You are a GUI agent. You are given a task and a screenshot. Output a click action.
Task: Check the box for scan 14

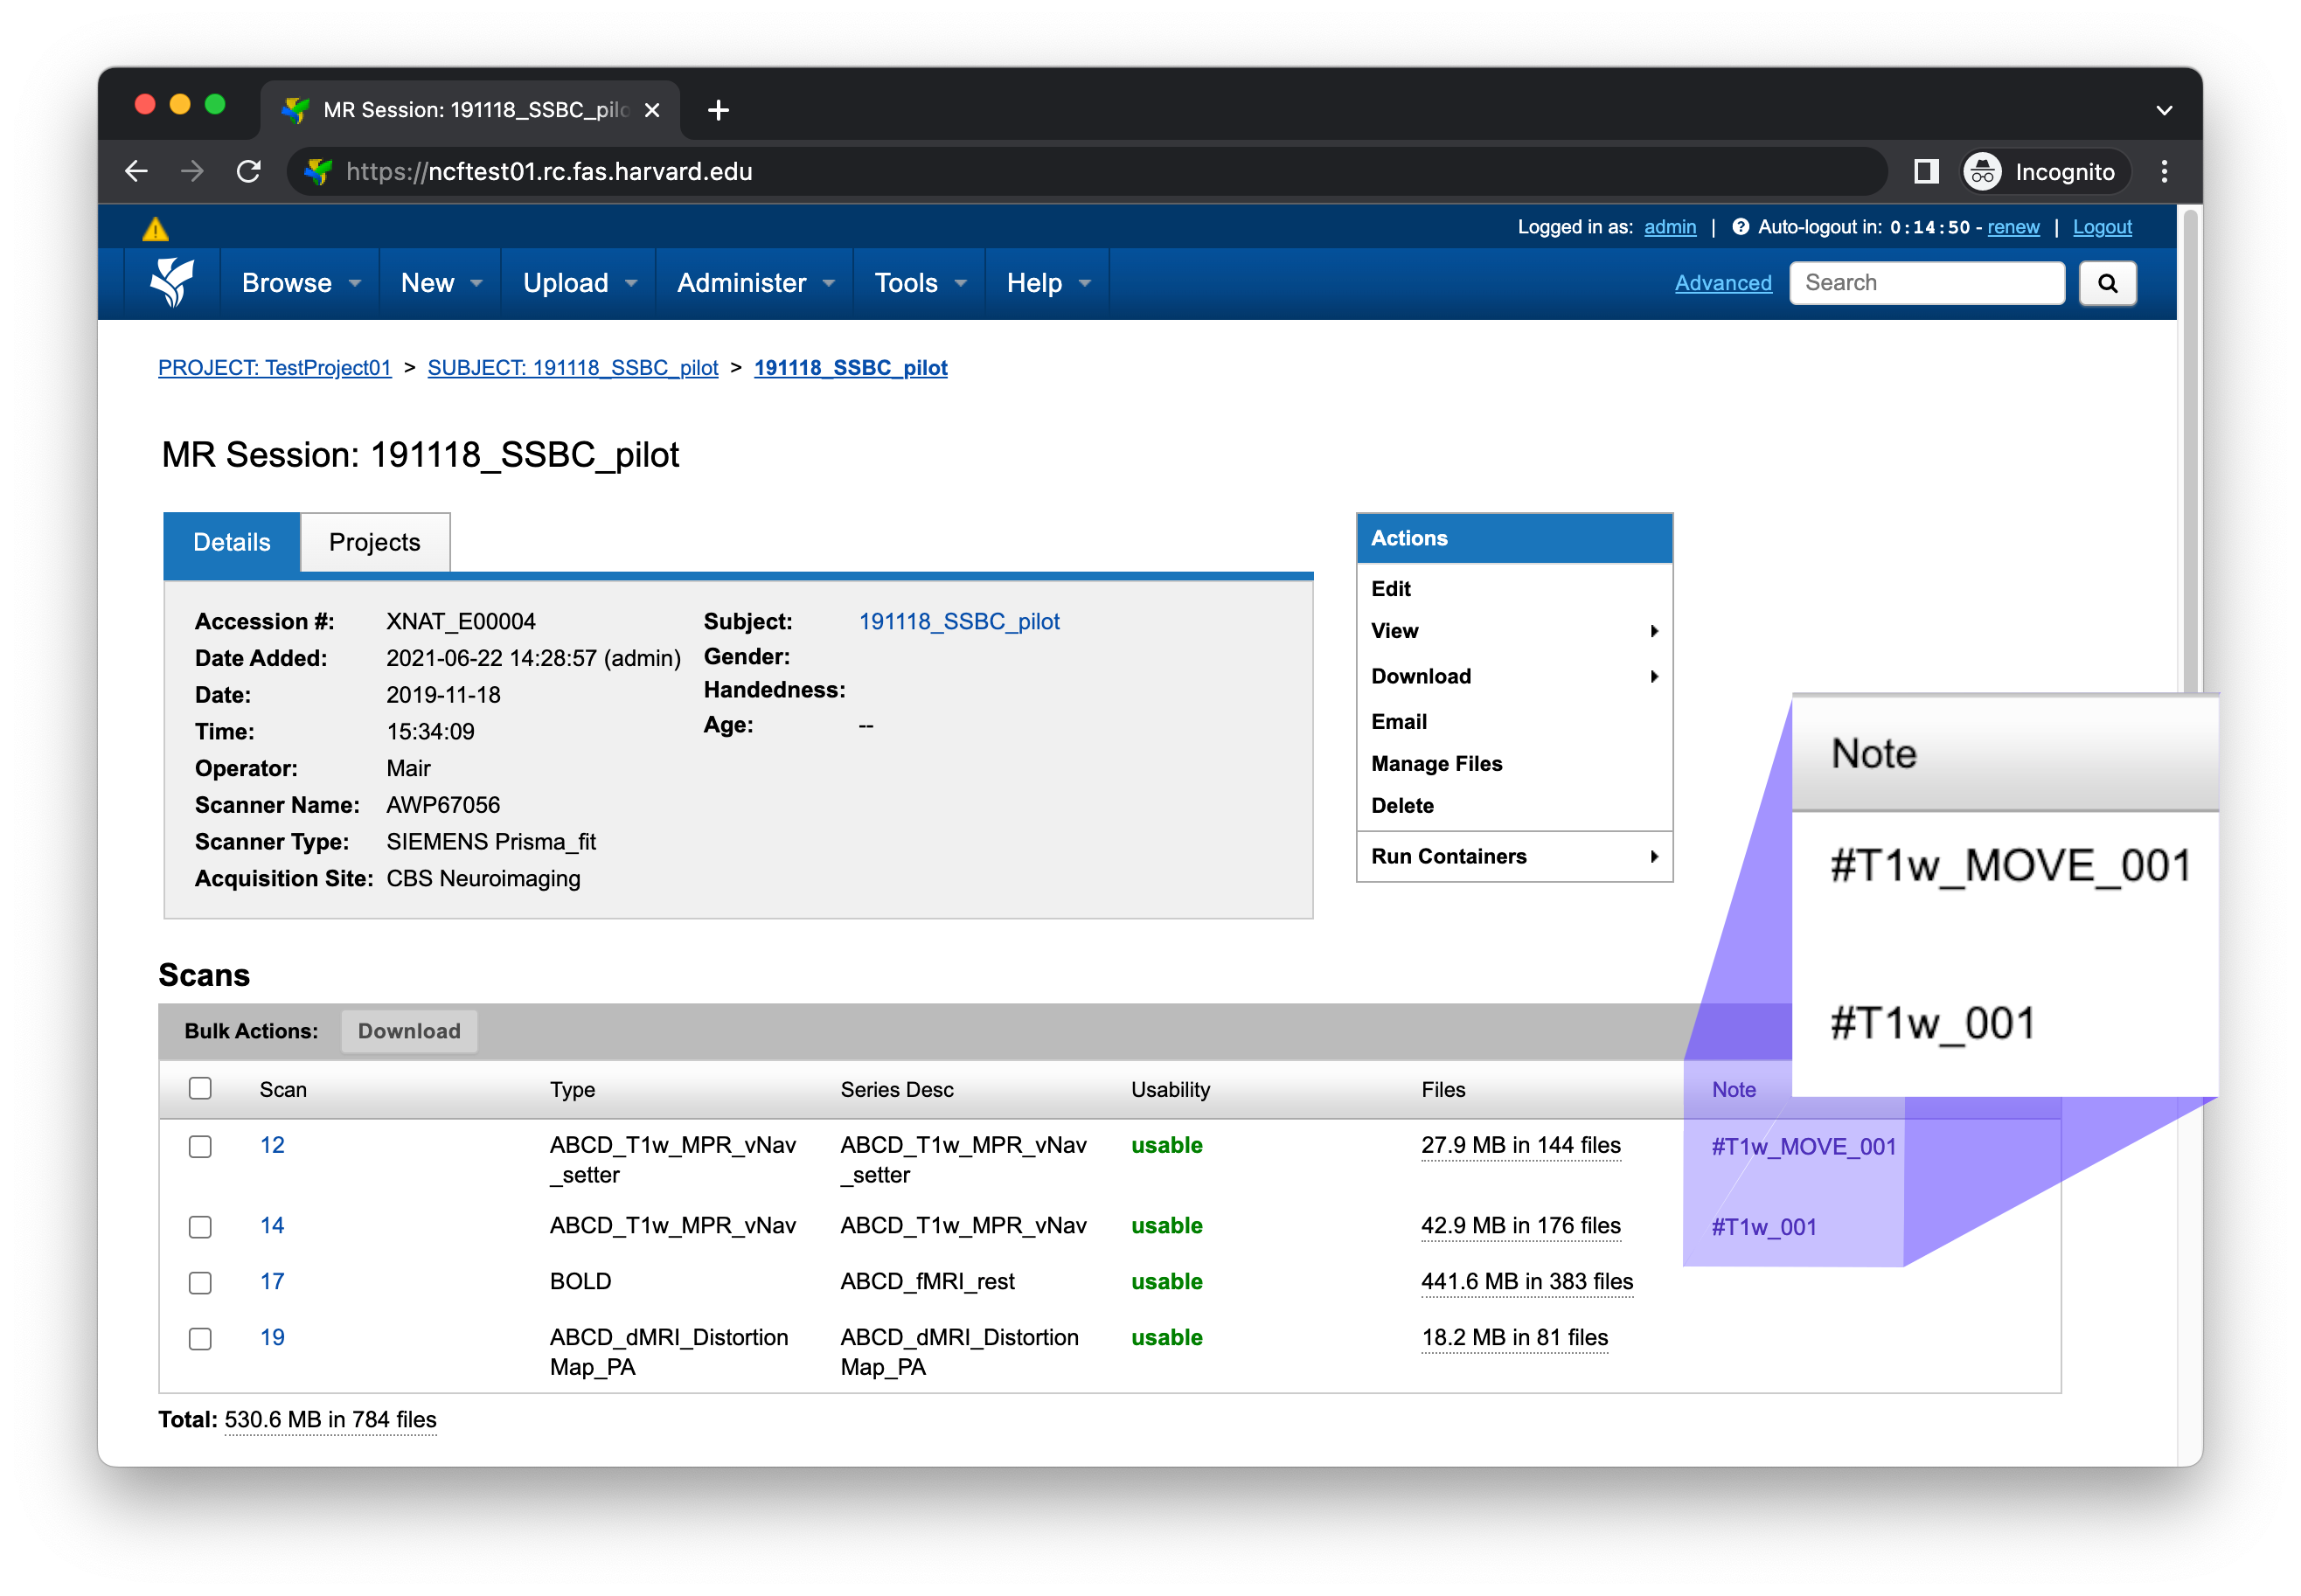click(x=200, y=1227)
